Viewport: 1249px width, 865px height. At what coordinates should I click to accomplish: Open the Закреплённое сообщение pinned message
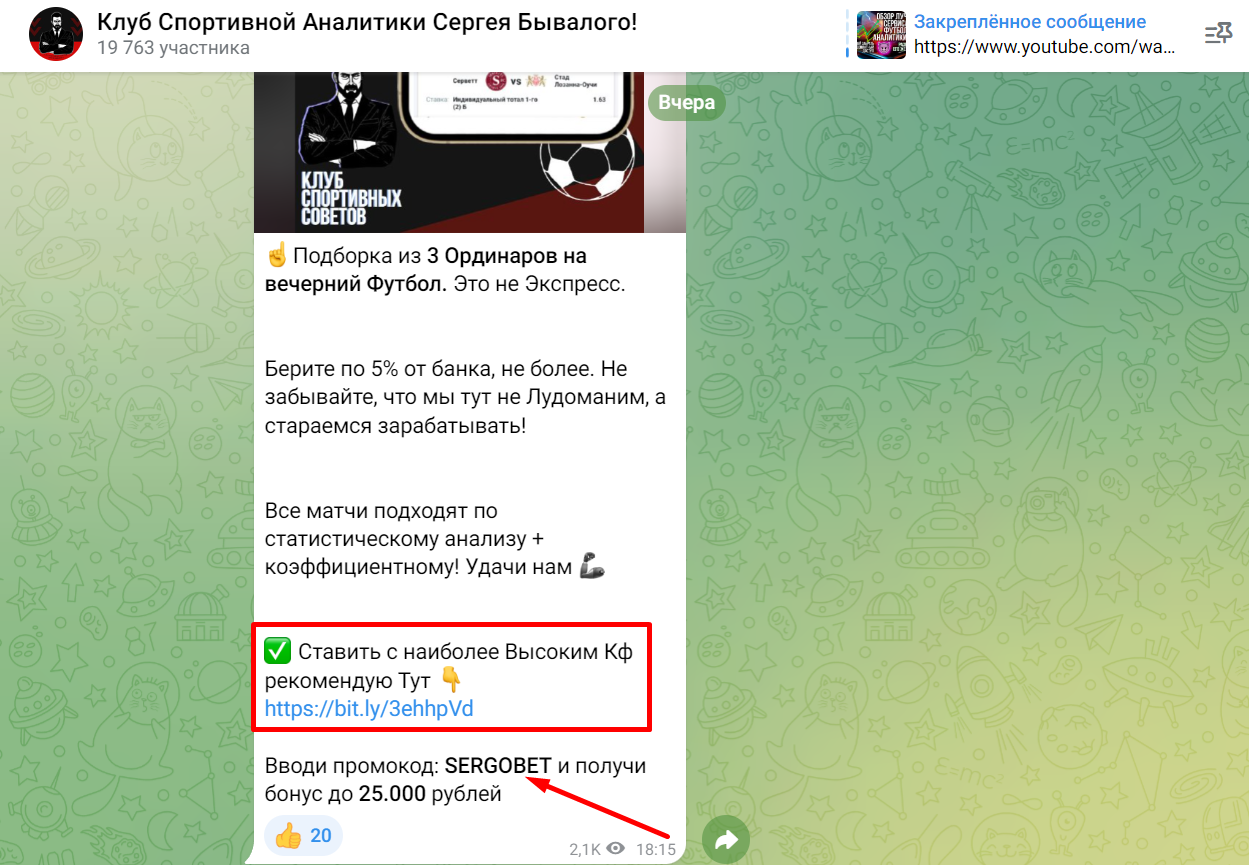pyautogui.click(x=1030, y=22)
